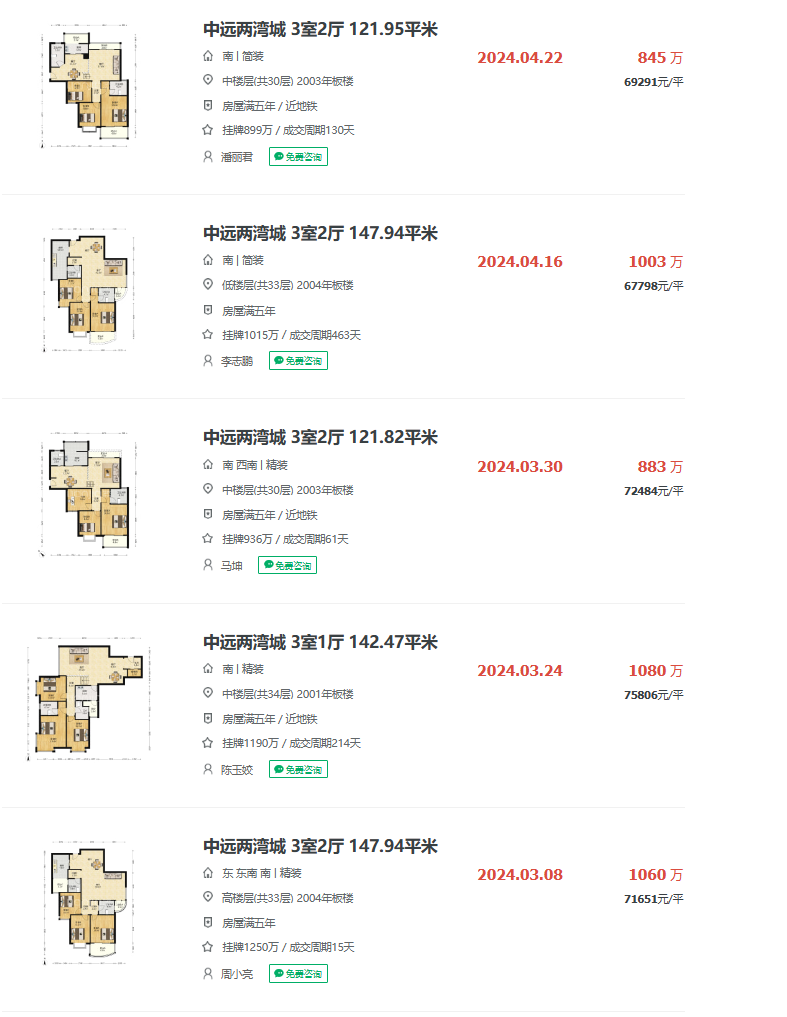The height and width of the screenshot is (1017, 787).
Task: Click the star icon beside 挂牌1190万
Action: 208,743
